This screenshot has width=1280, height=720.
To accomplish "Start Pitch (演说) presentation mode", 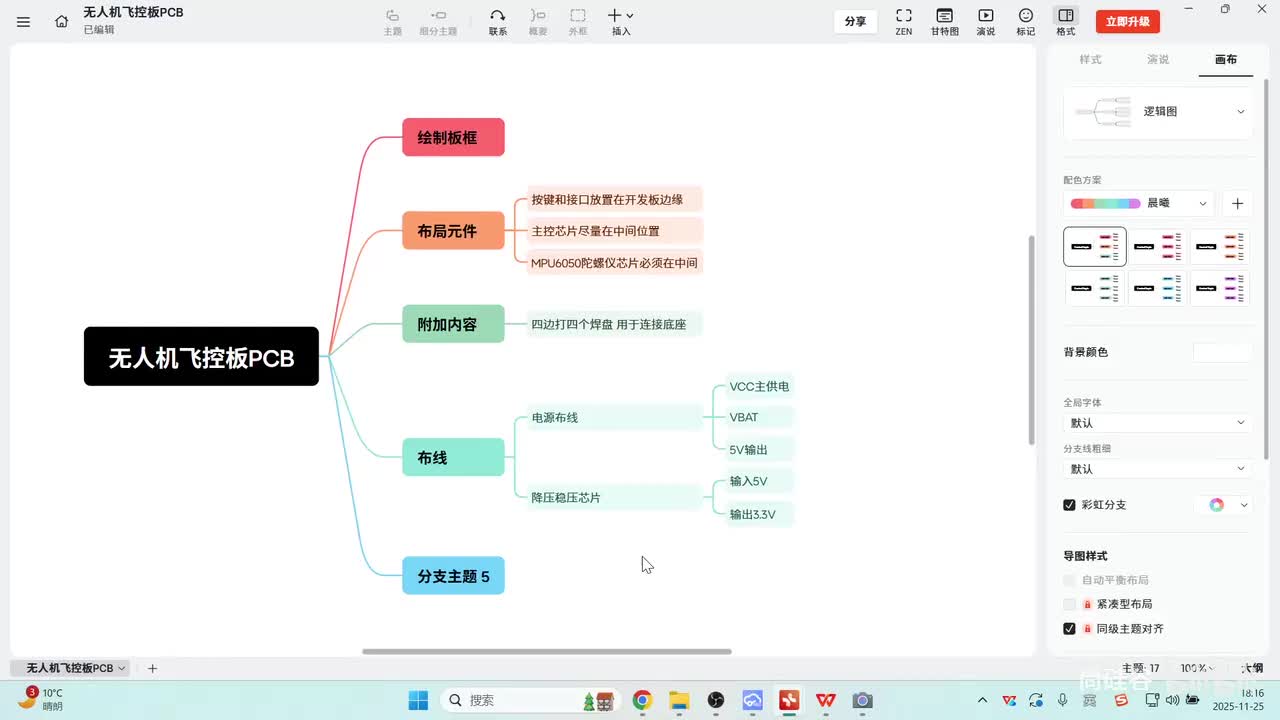I will 986,21.
